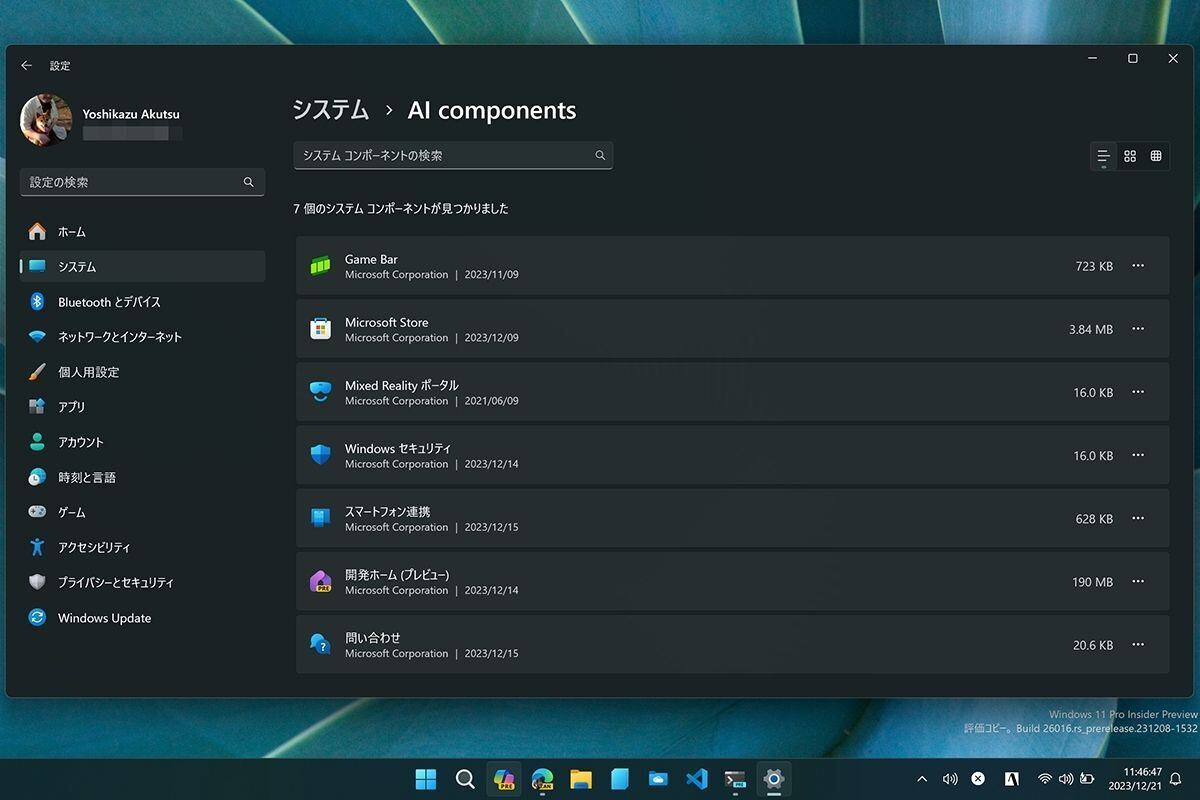This screenshot has width=1200, height=800.
Task: Click the Microsoft Store app icon
Action: 320,329
